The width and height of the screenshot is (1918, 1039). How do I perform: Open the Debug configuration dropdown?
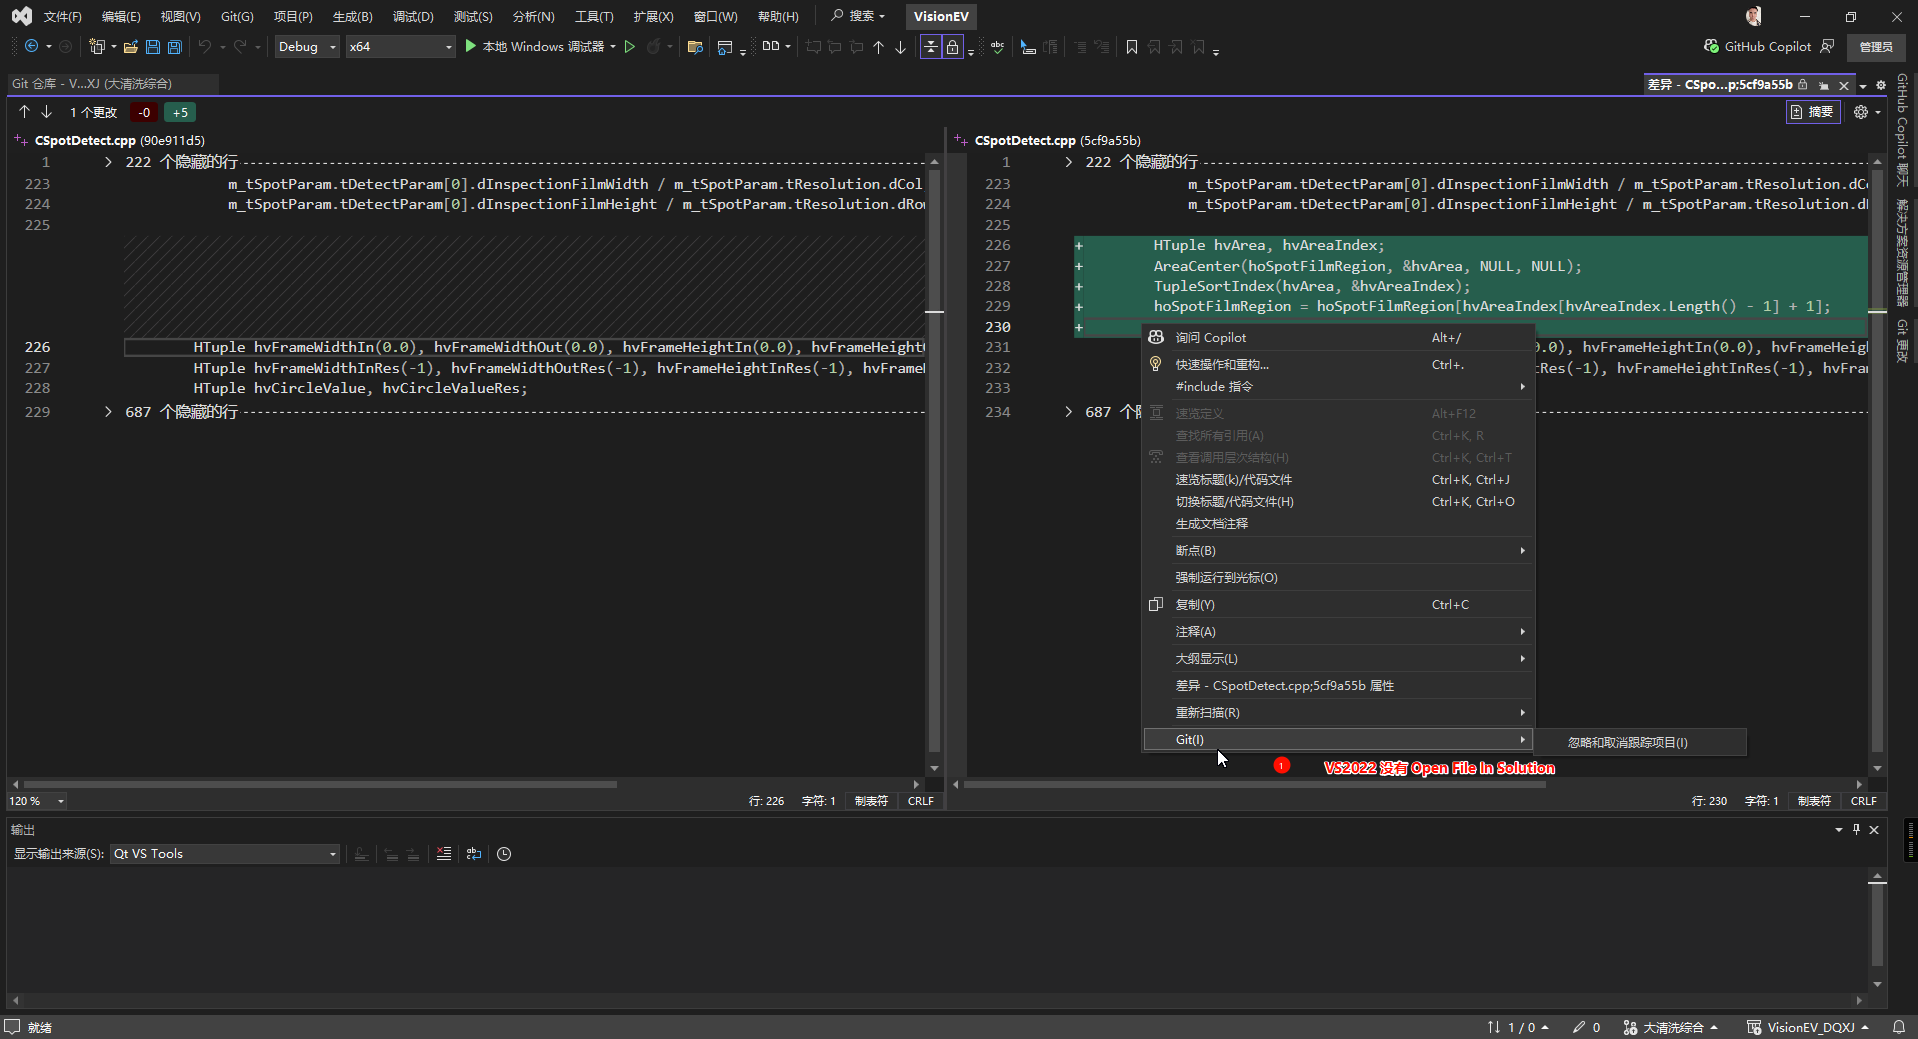[x=307, y=47]
